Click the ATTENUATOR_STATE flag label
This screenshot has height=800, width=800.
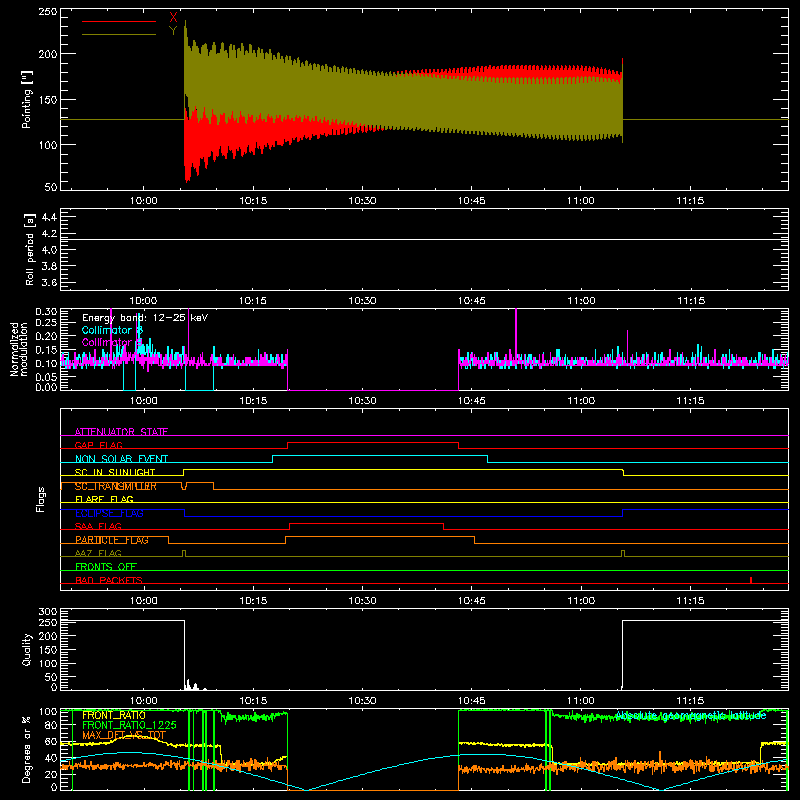tap(121, 432)
